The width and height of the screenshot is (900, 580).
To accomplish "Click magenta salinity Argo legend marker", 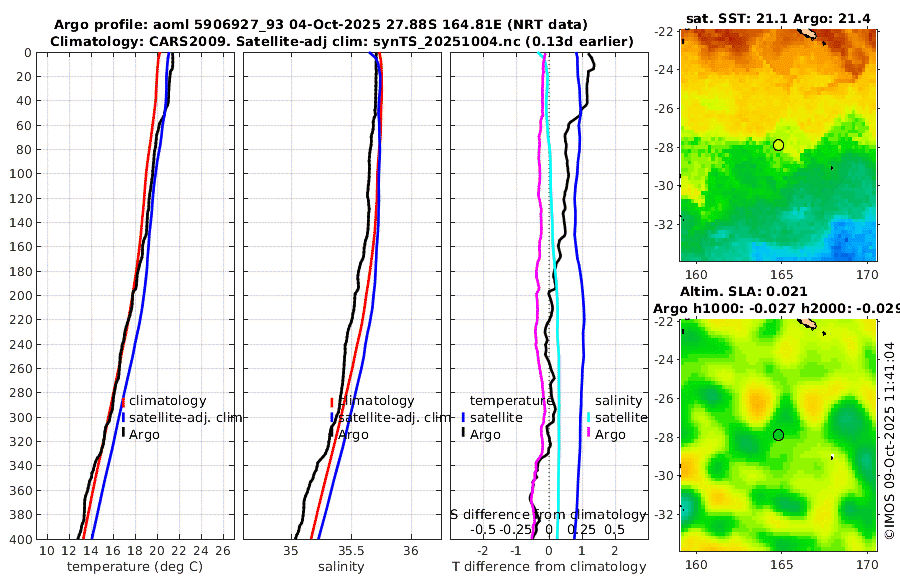I will pyautogui.click(x=588, y=433).
